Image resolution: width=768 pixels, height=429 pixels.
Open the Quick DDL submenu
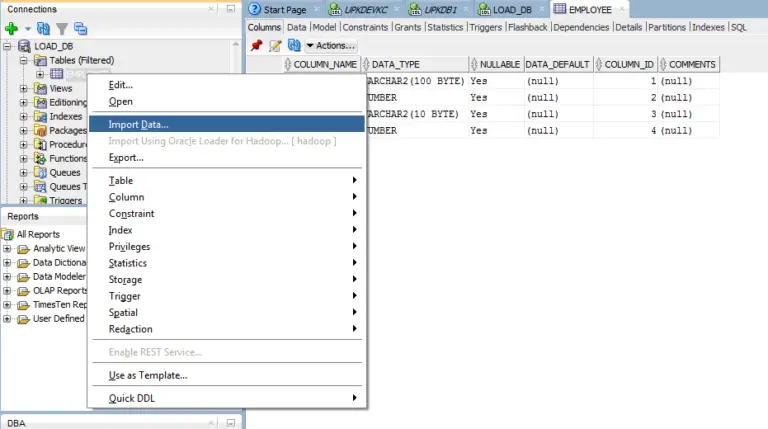click(x=227, y=398)
